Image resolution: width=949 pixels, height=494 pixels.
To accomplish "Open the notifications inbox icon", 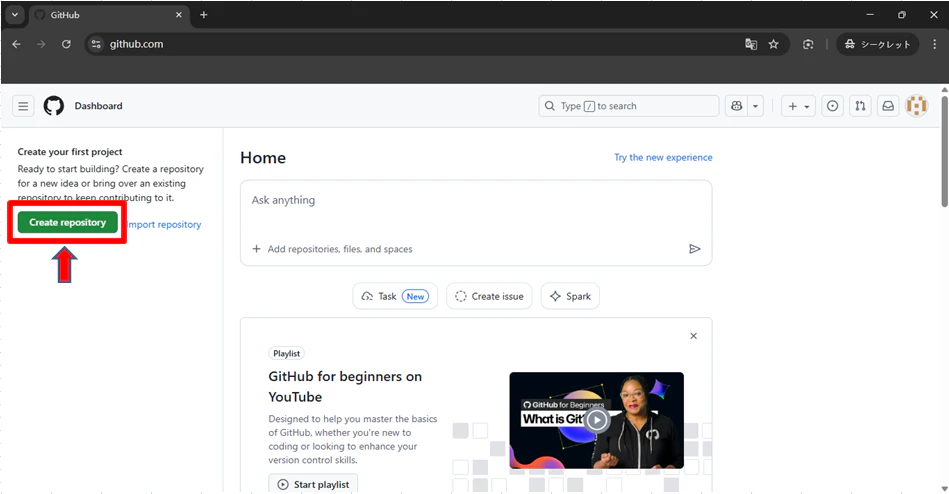I will [888, 106].
